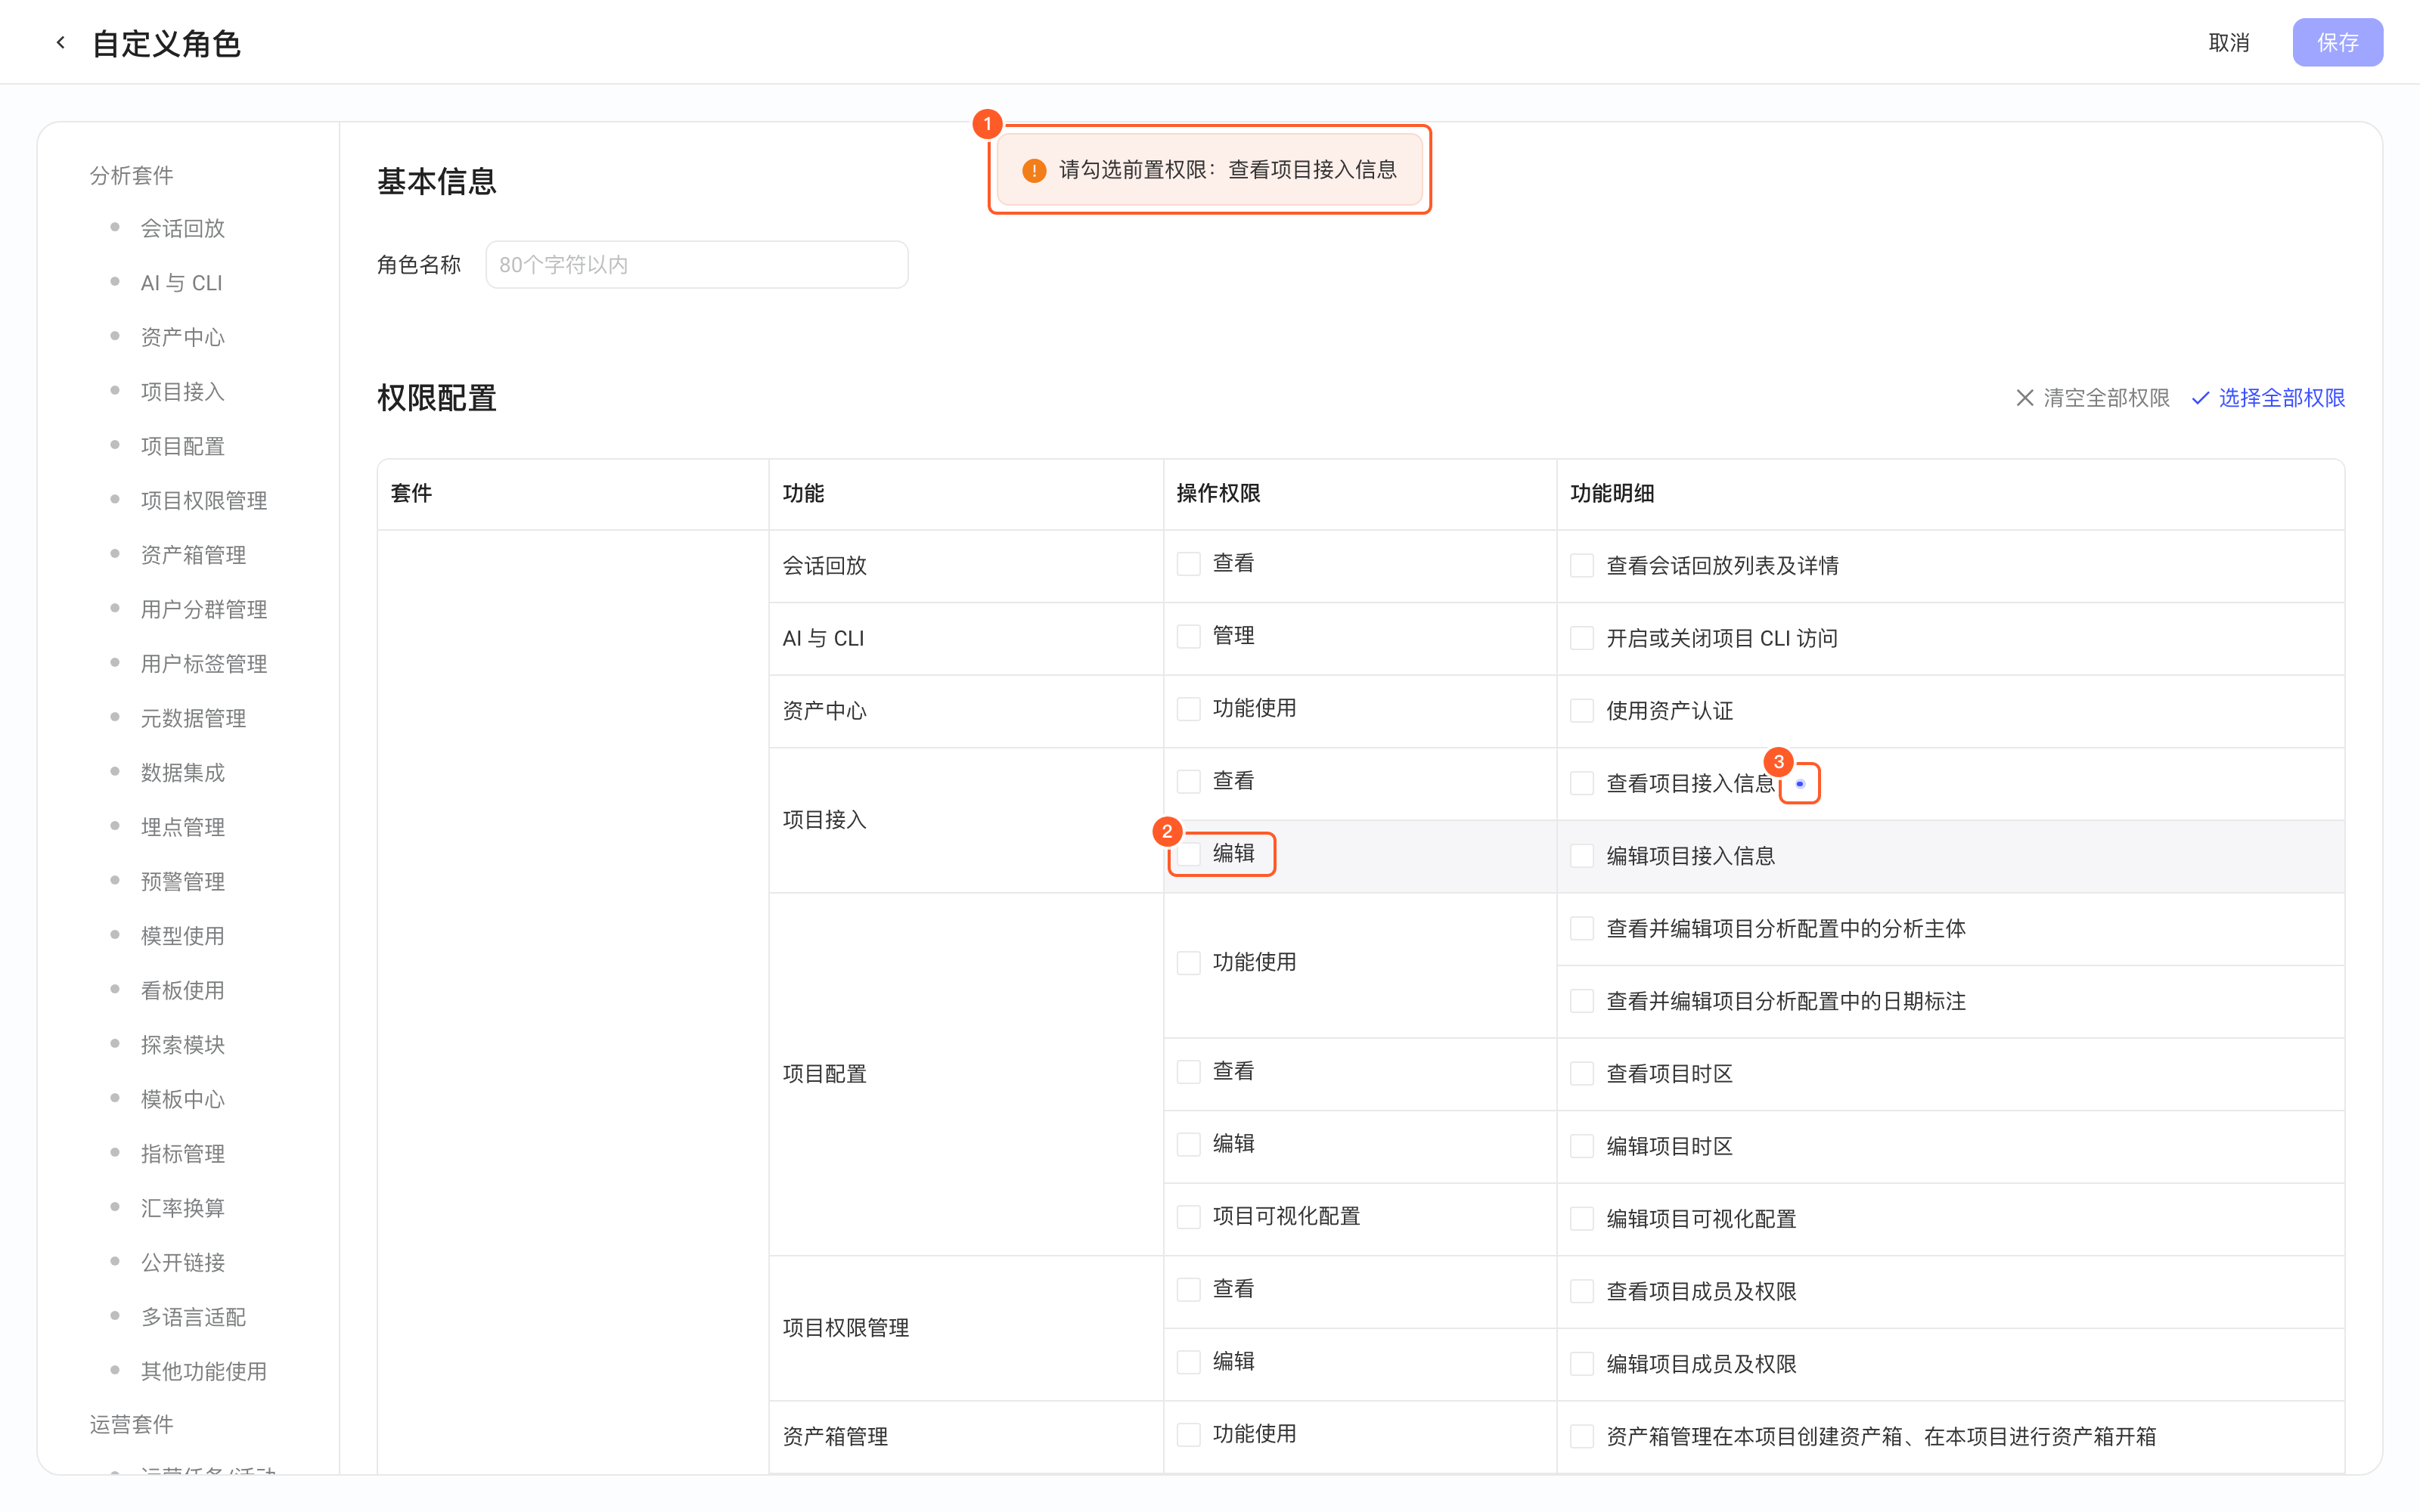Click the blue dot next to 查看项目接入信息
The width and height of the screenshot is (2420, 1512).
(x=1800, y=783)
